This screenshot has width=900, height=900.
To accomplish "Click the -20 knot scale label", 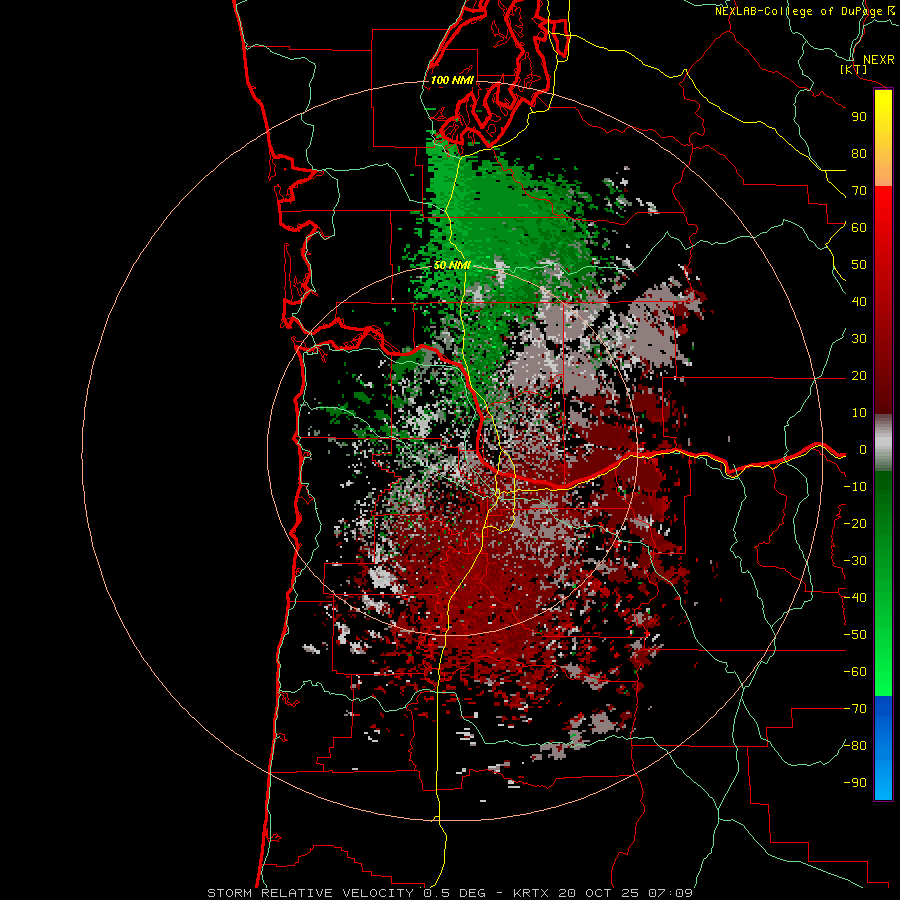I will [855, 523].
